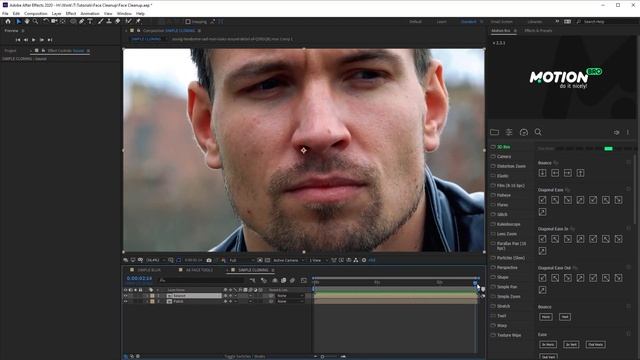Click the Toggle Switches / Modes button
640x360 pixels.
coord(245,356)
